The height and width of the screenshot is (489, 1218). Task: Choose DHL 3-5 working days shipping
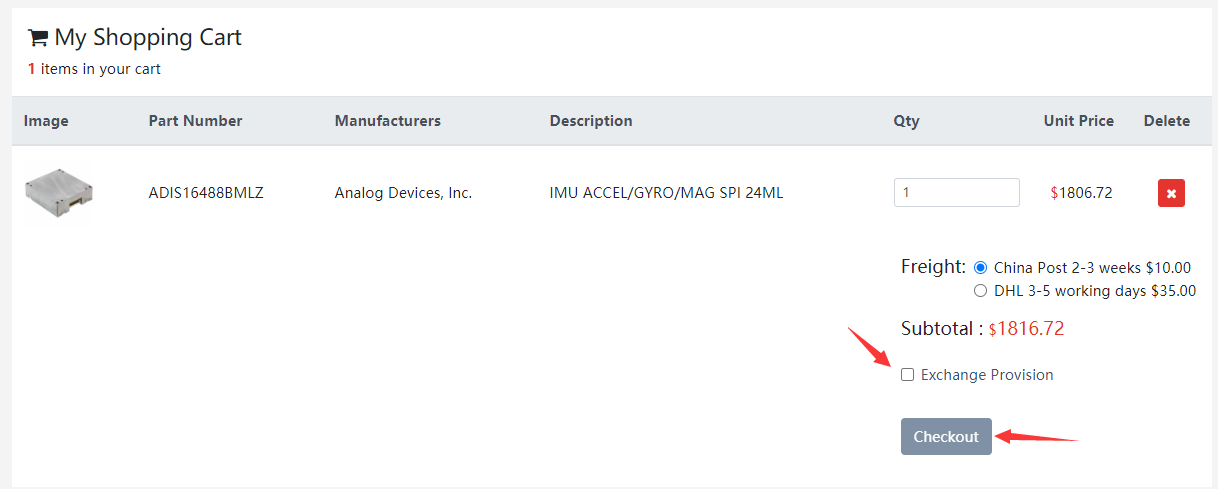980,291
